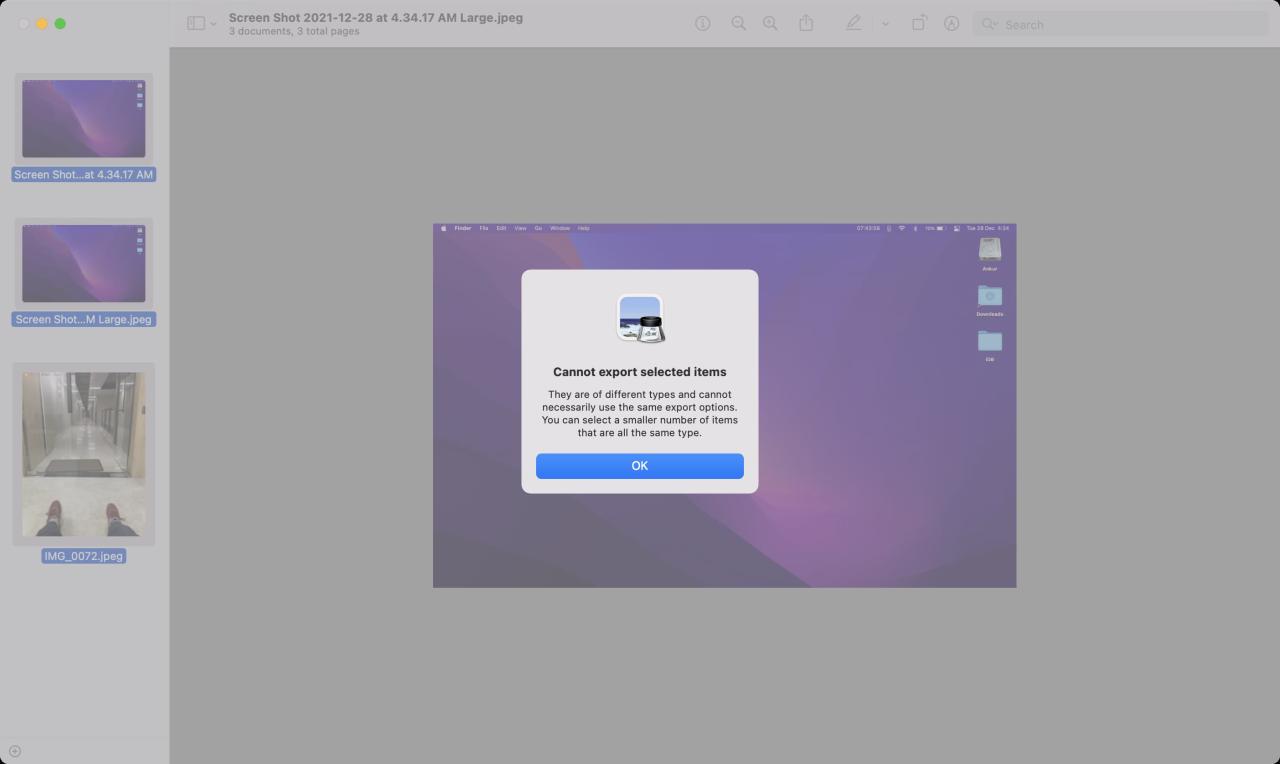The height and width of the screenshot is (764, 1280).
Task: Open the sidebar view dropdown chevron
Action: (211, 22)
